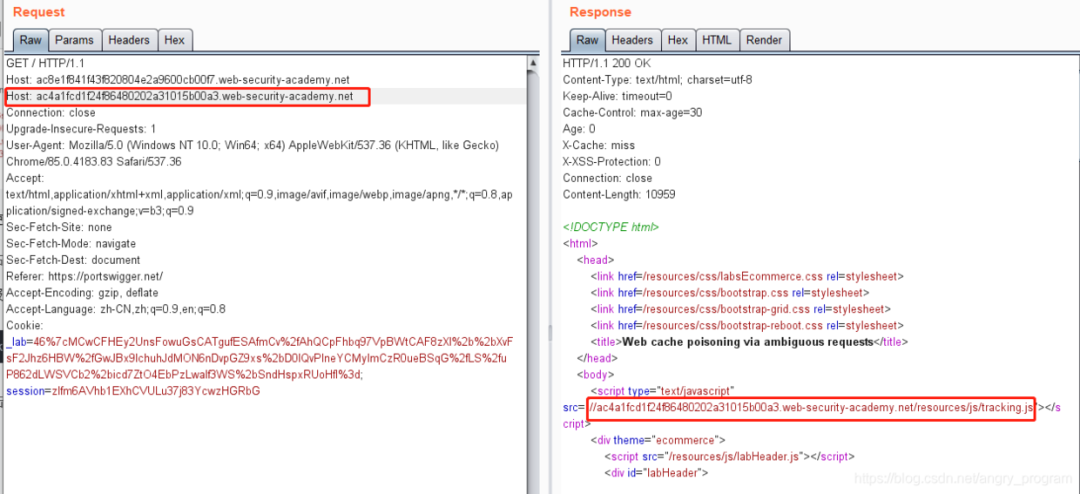Click the page title text in response
This screenshot has height=494, width=1080.
point(760,341)
